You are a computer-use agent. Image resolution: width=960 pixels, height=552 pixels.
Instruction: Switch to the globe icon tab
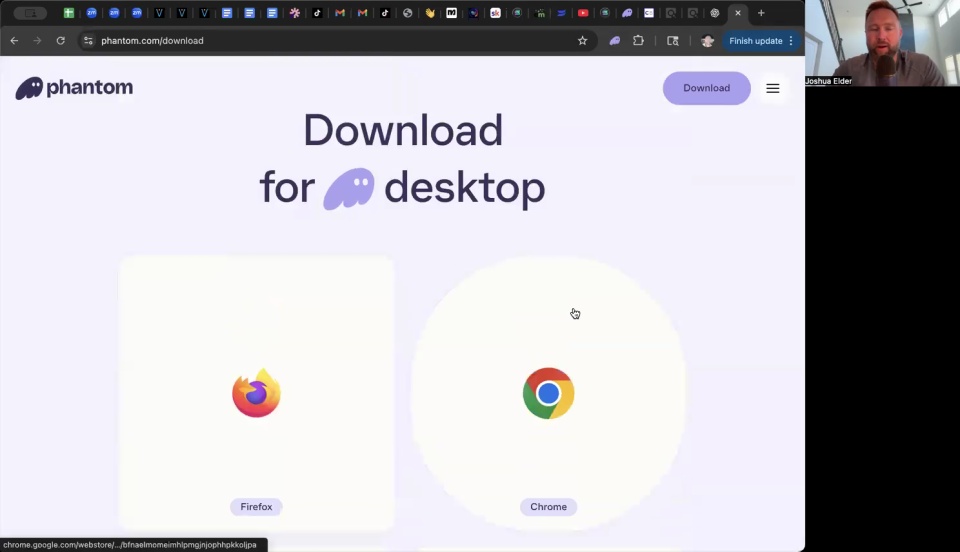pyautogui.click(x=407, y=13)
